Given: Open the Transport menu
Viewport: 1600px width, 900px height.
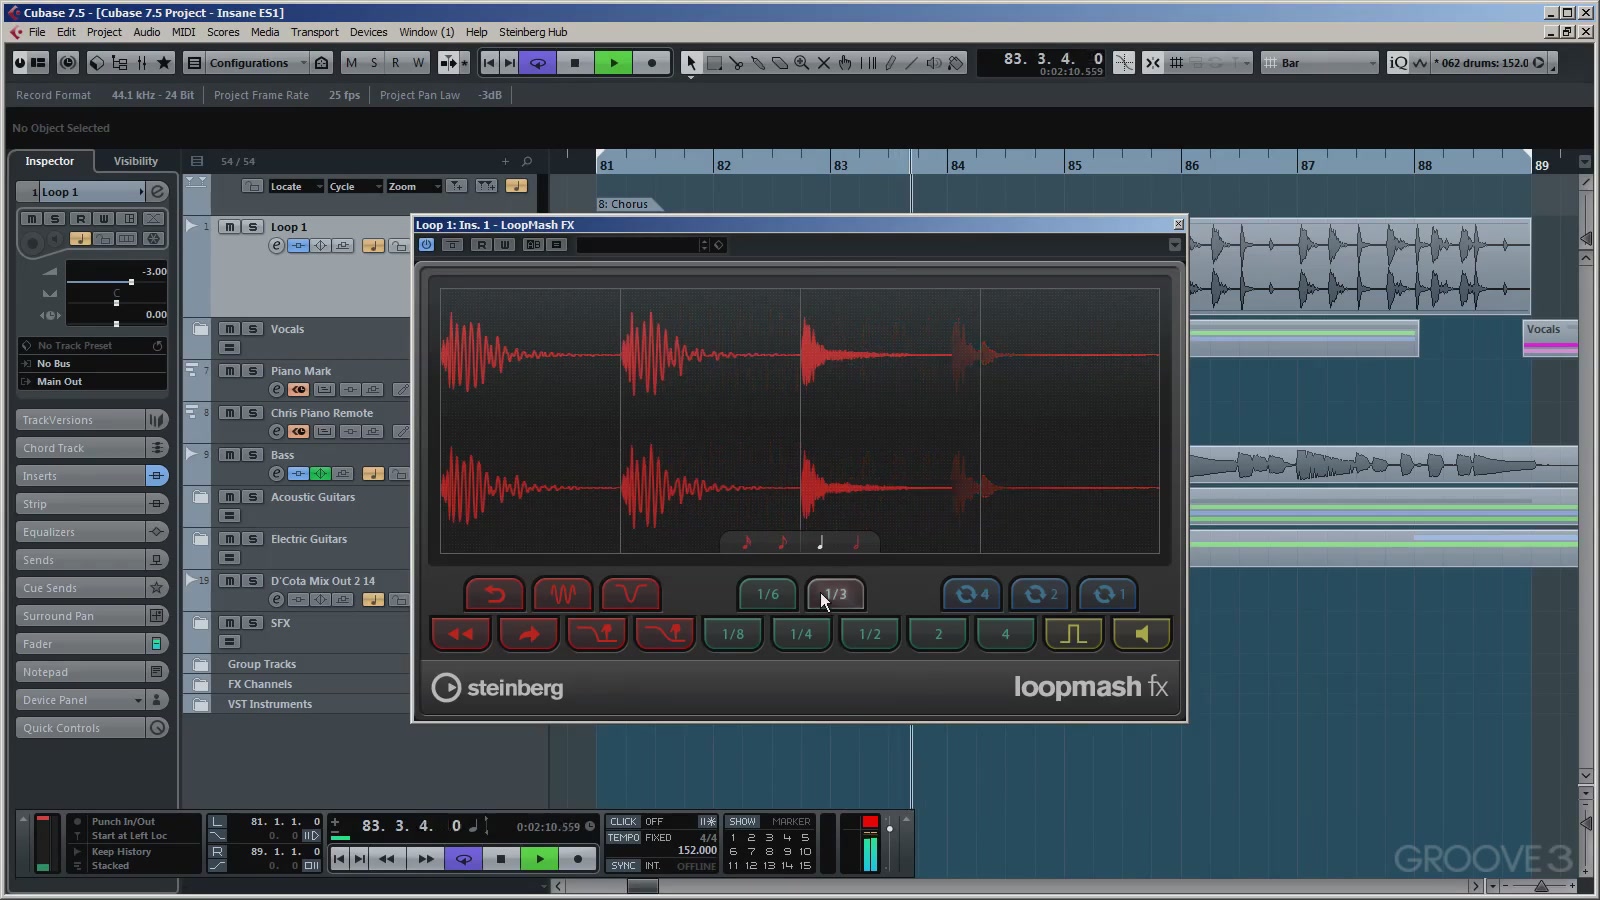Looking at the screenshot, I should (x=315, y=32).
